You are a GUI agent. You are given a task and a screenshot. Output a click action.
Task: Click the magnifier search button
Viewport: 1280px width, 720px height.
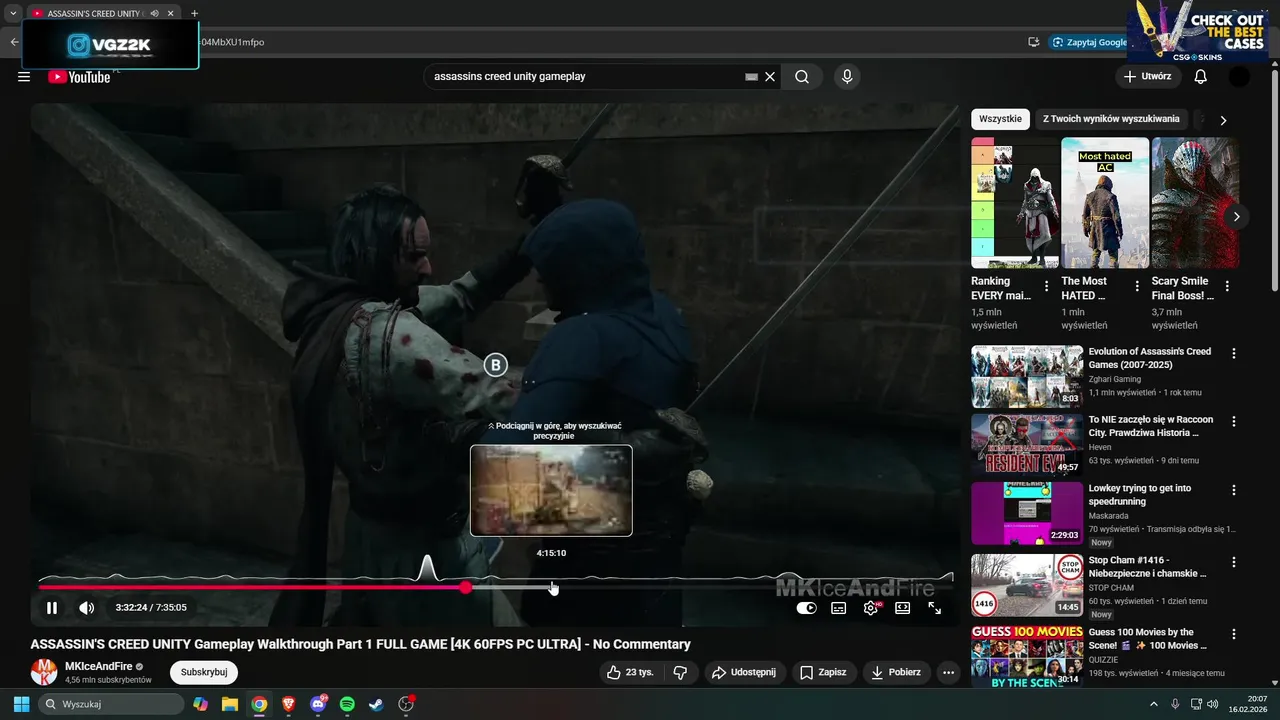(802, 77)
